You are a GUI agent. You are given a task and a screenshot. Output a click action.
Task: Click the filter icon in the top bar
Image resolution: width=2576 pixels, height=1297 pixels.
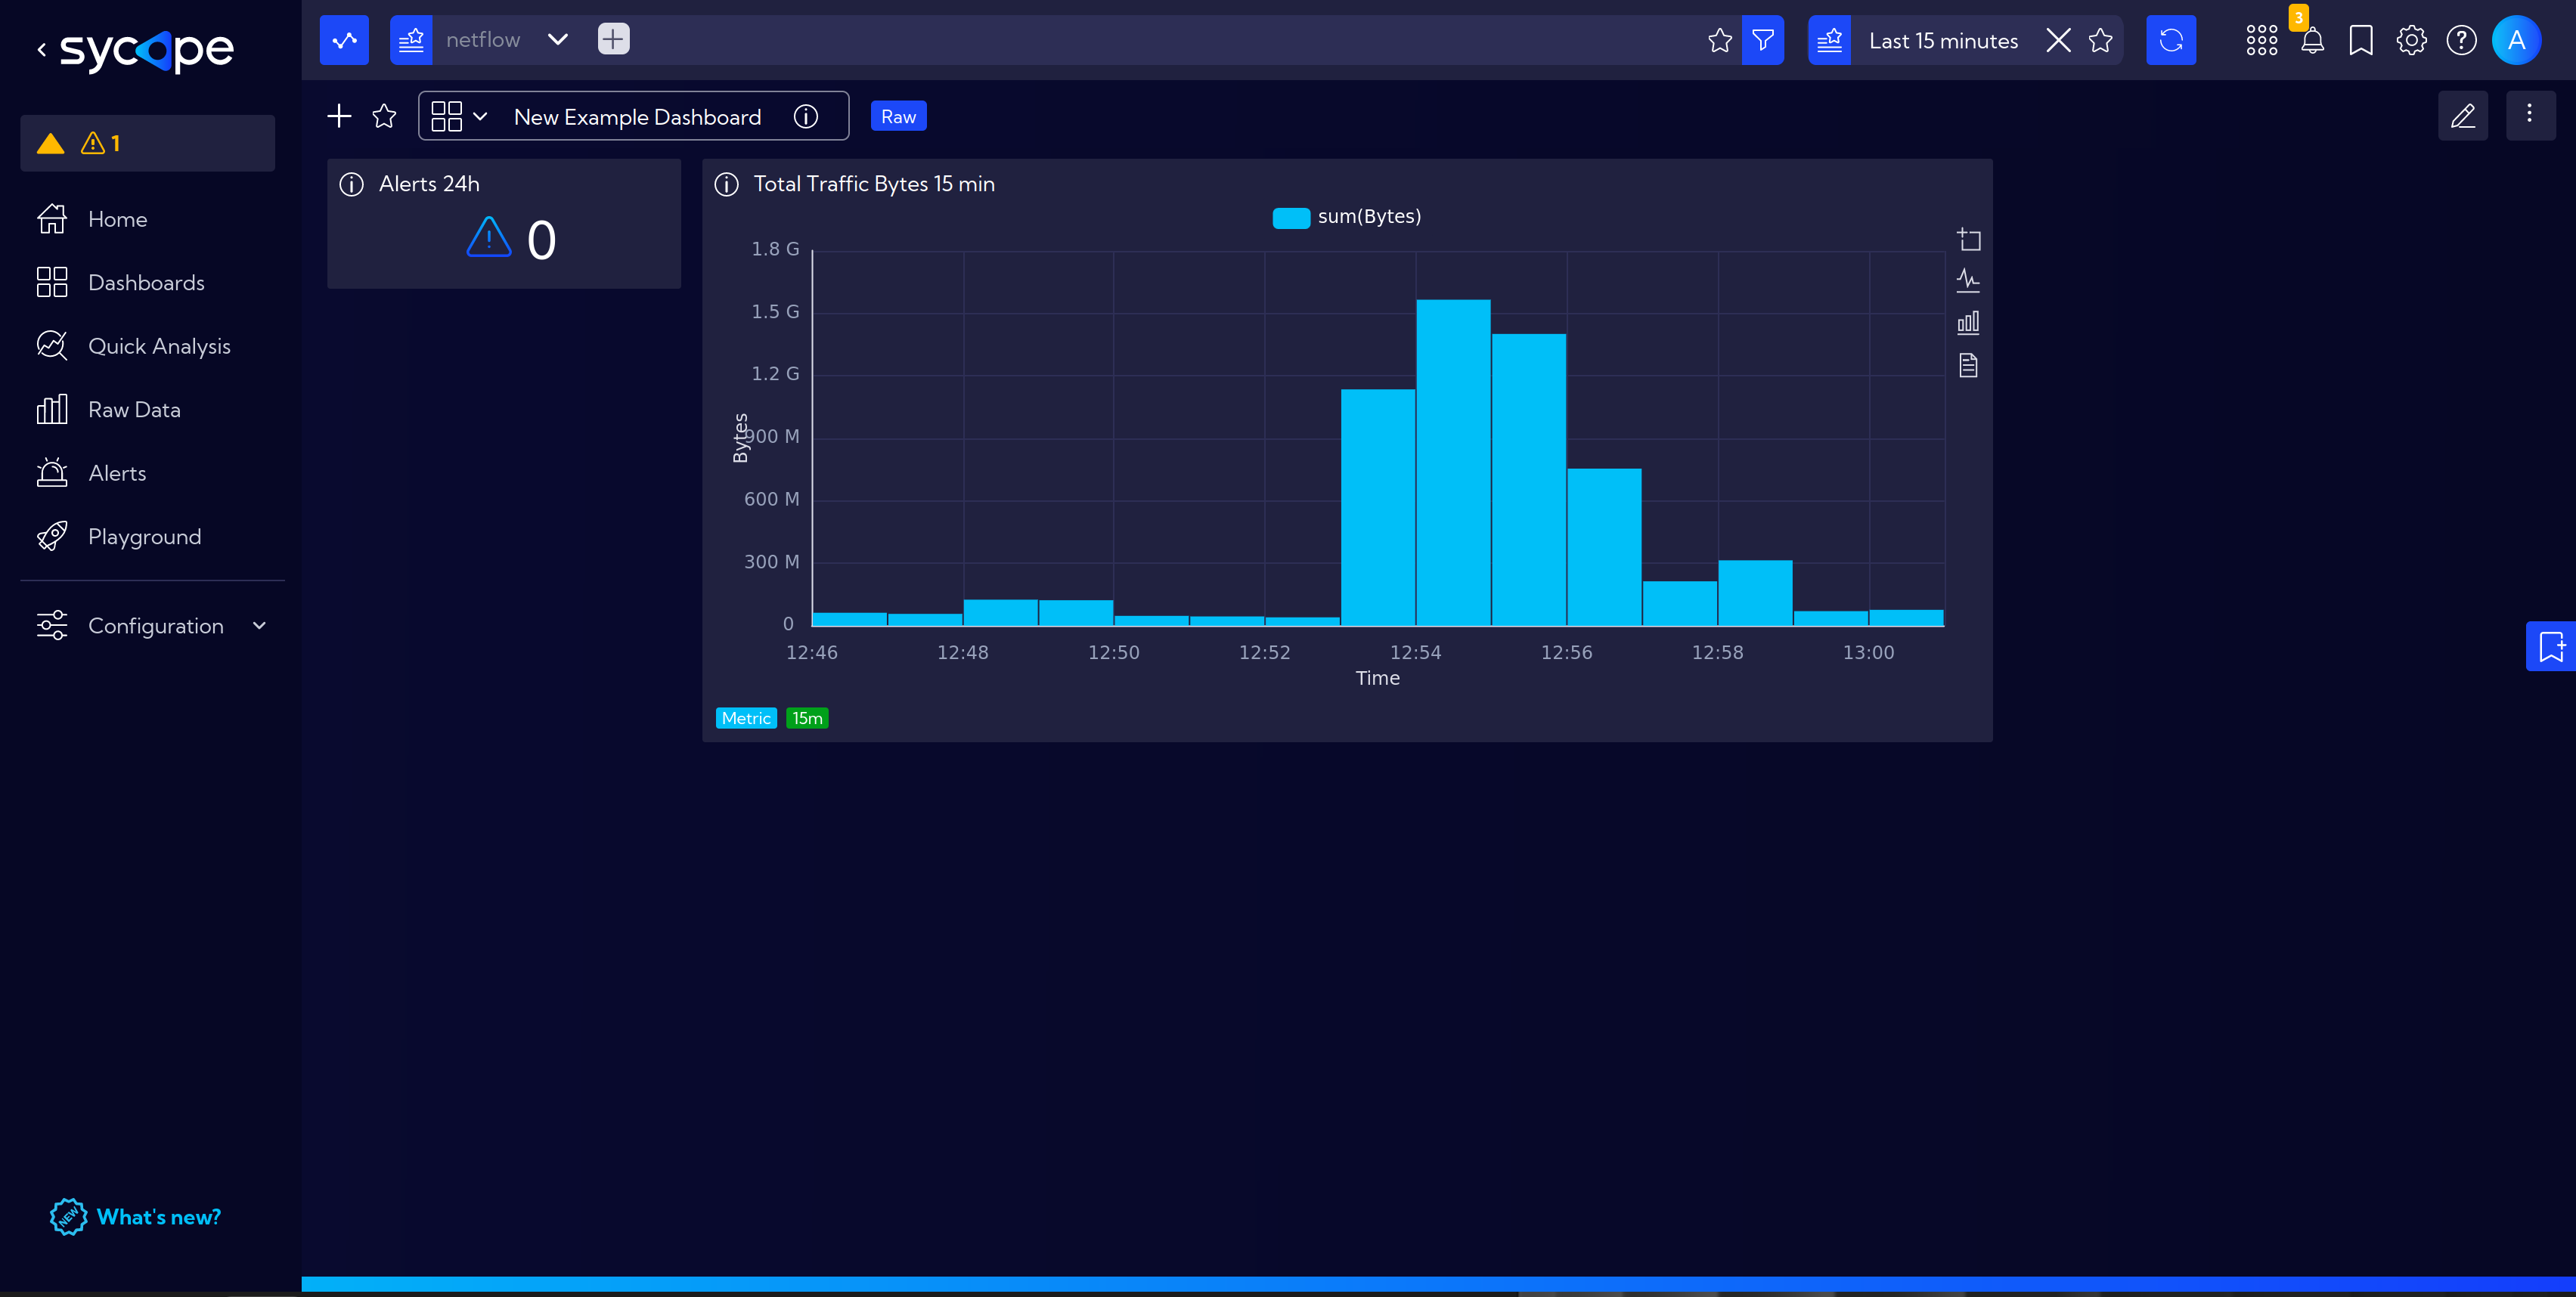[1764, 40]
